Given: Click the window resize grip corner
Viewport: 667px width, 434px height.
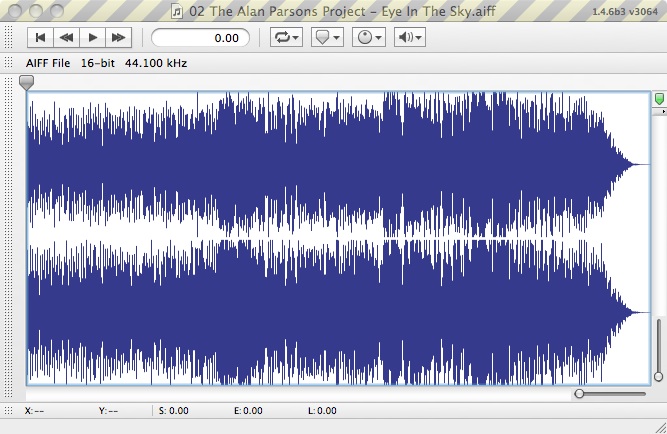Looking at the screenshot, I should (x=660, y=427).
